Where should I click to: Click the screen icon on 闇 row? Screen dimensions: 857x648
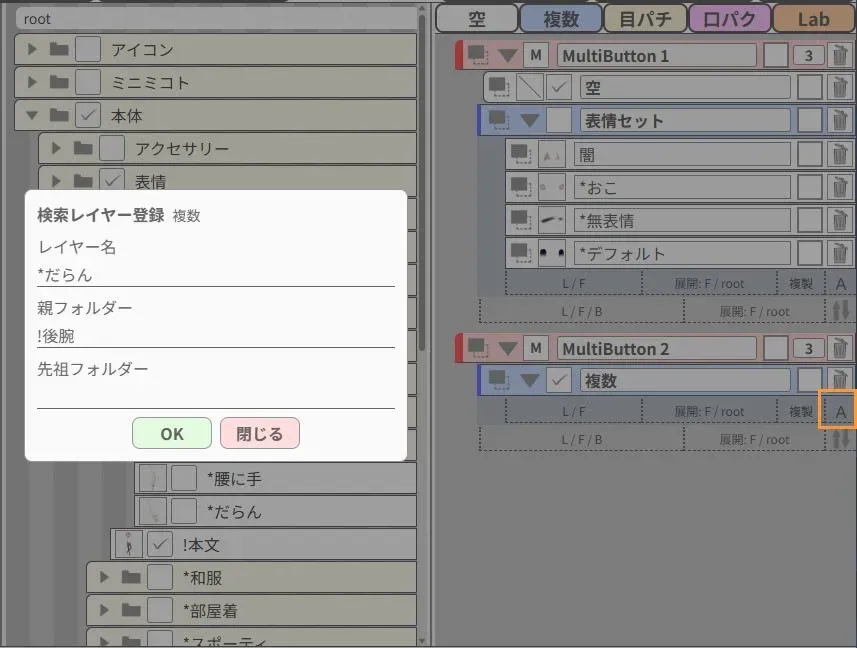(520, 155)
